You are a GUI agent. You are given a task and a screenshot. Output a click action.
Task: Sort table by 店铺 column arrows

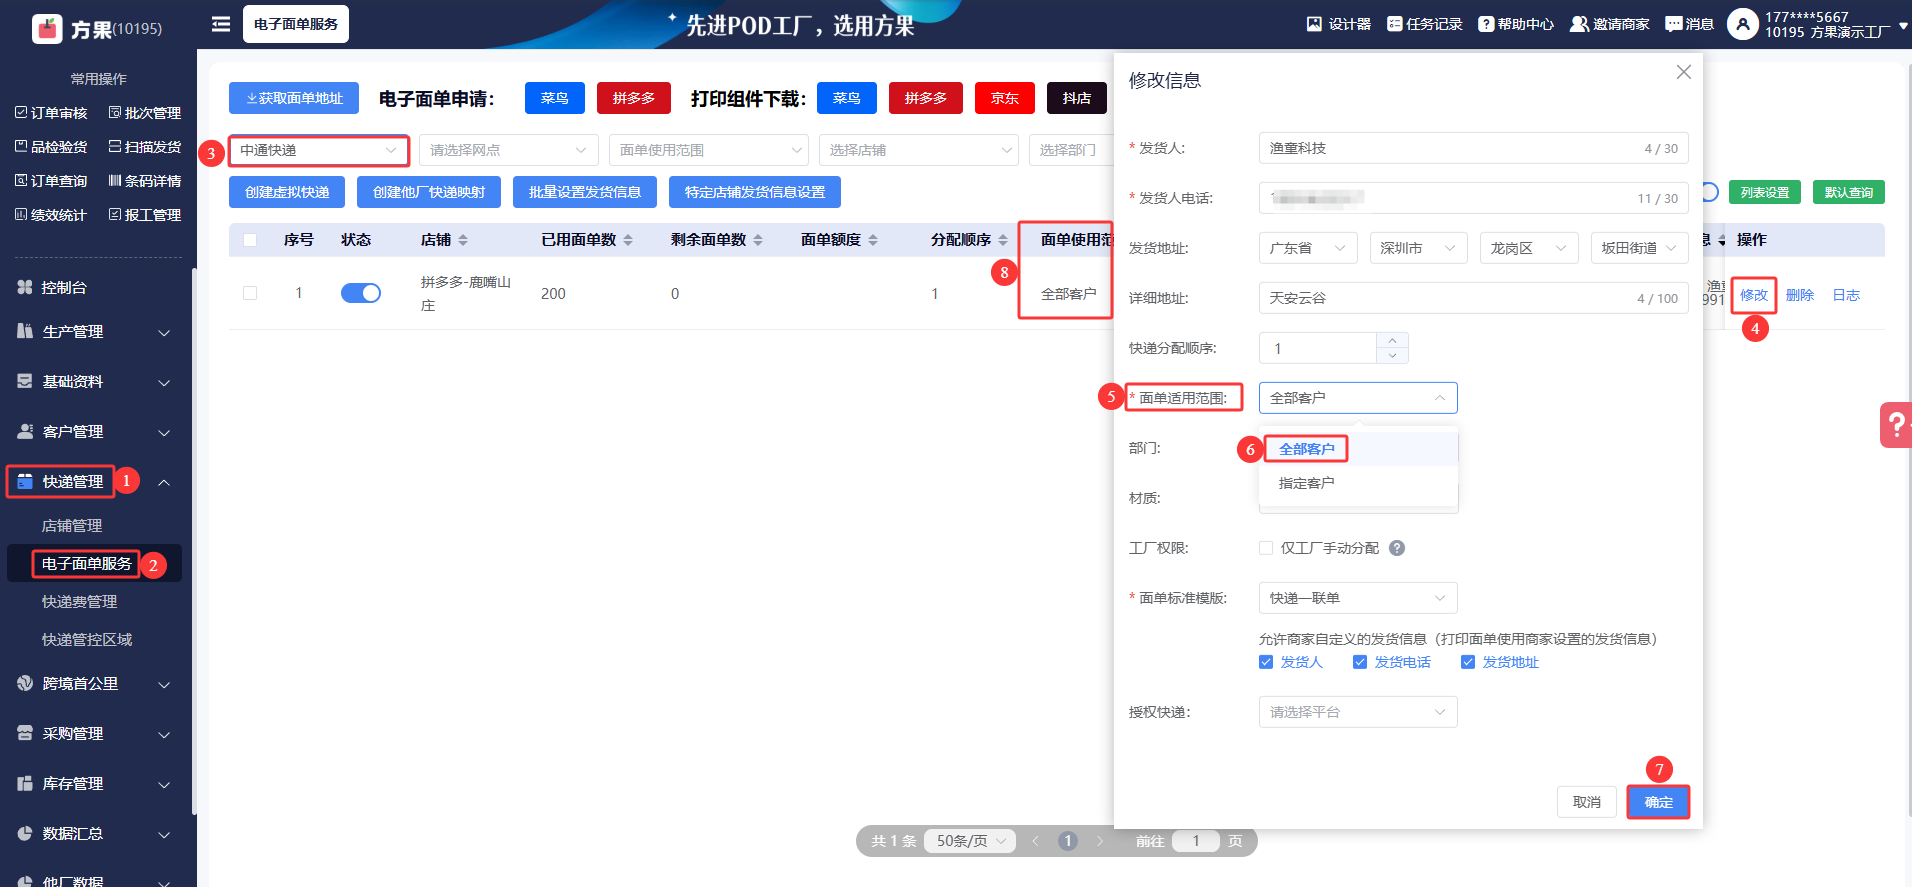tap(463, 240)
